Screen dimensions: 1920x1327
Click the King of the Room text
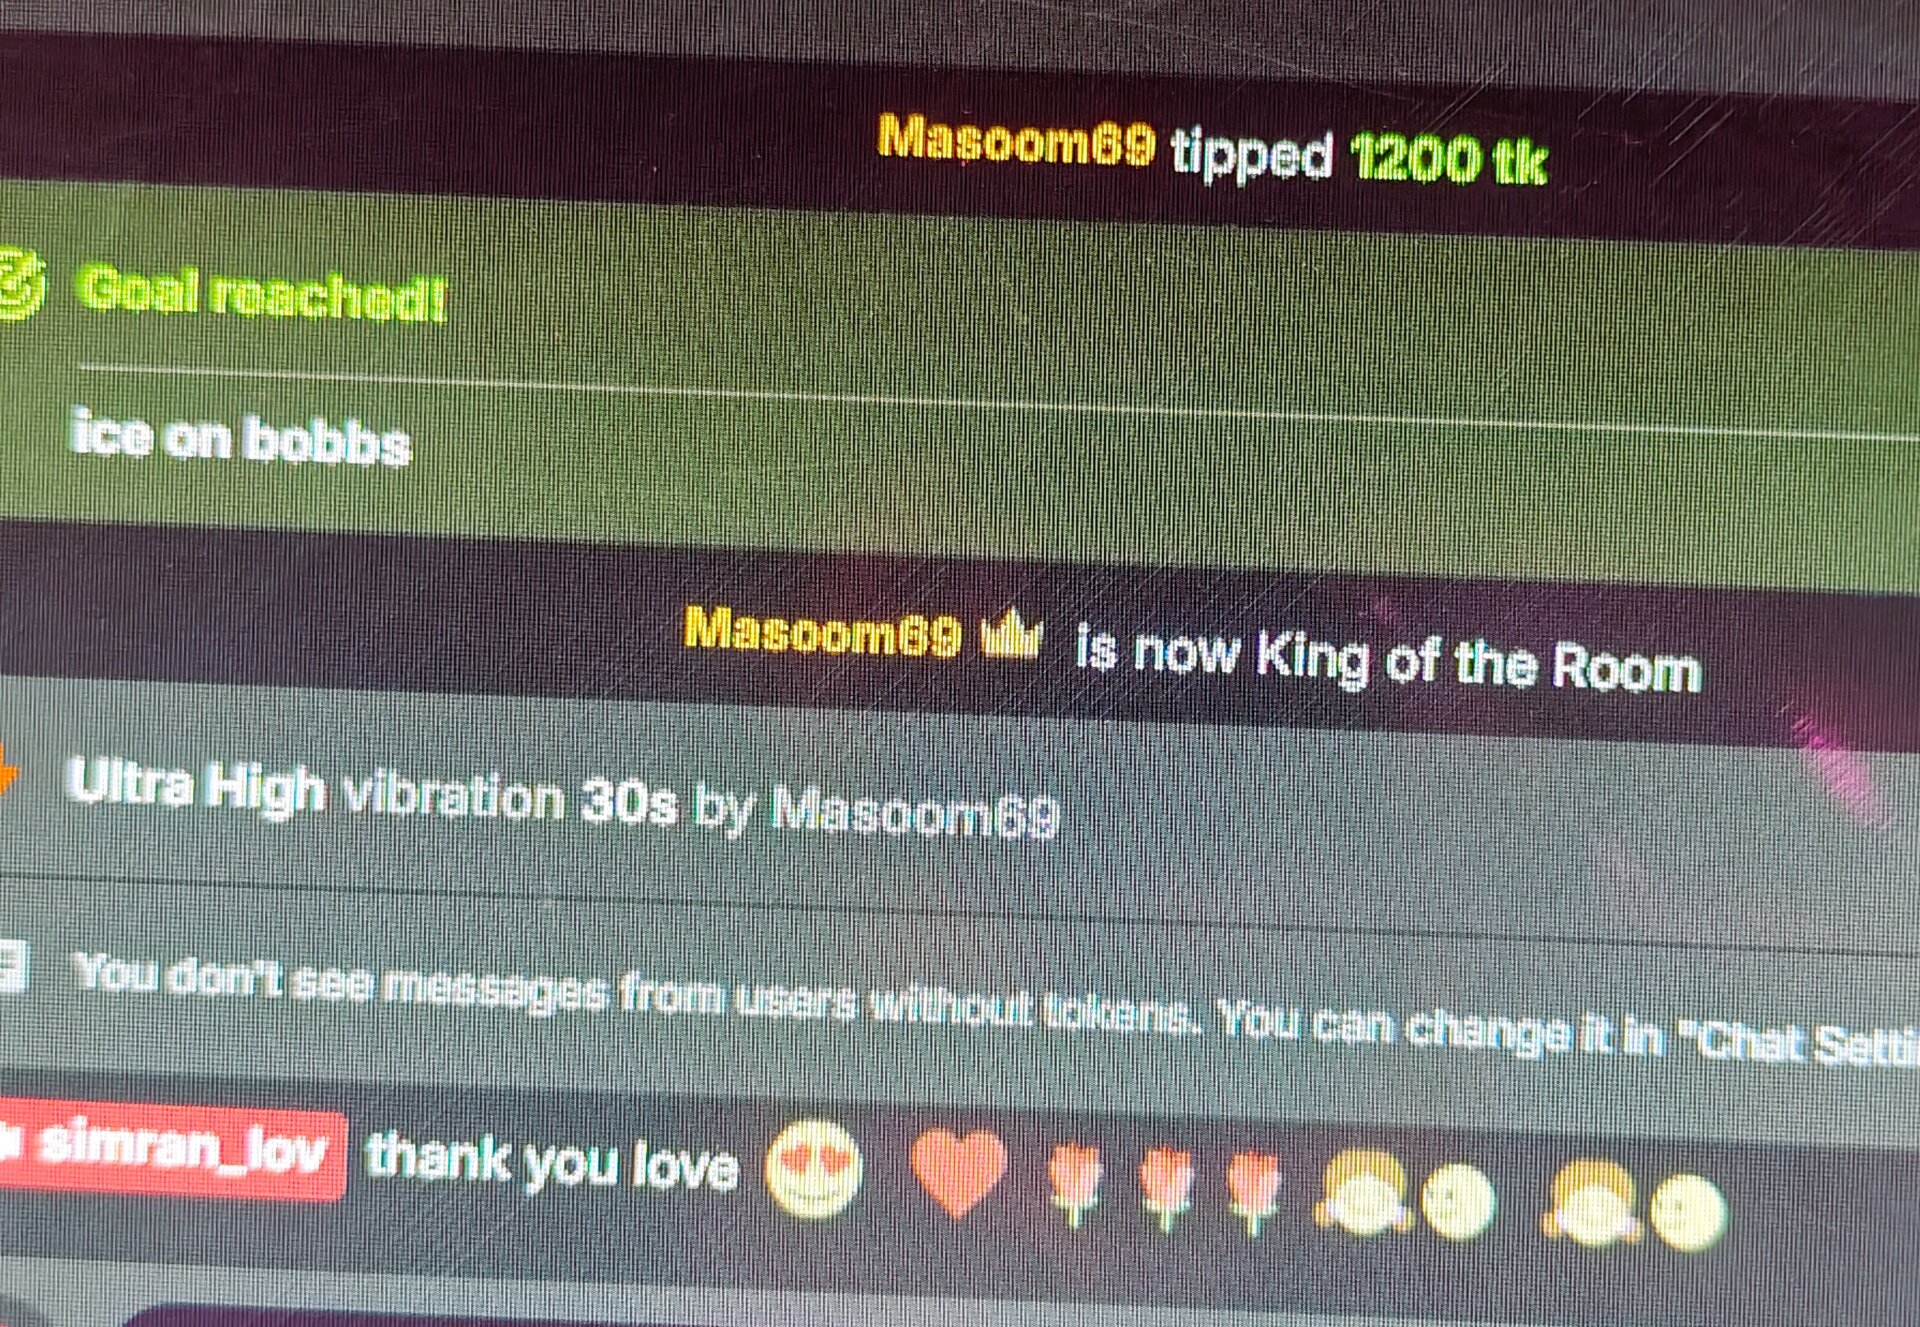coord(1477,662)
